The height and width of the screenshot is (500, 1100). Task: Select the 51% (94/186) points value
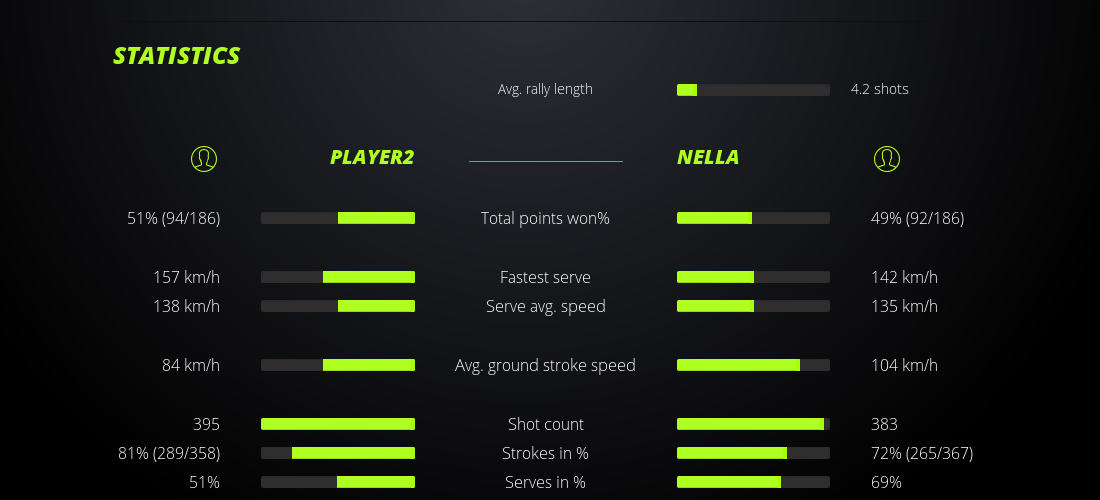coord(174,218)
